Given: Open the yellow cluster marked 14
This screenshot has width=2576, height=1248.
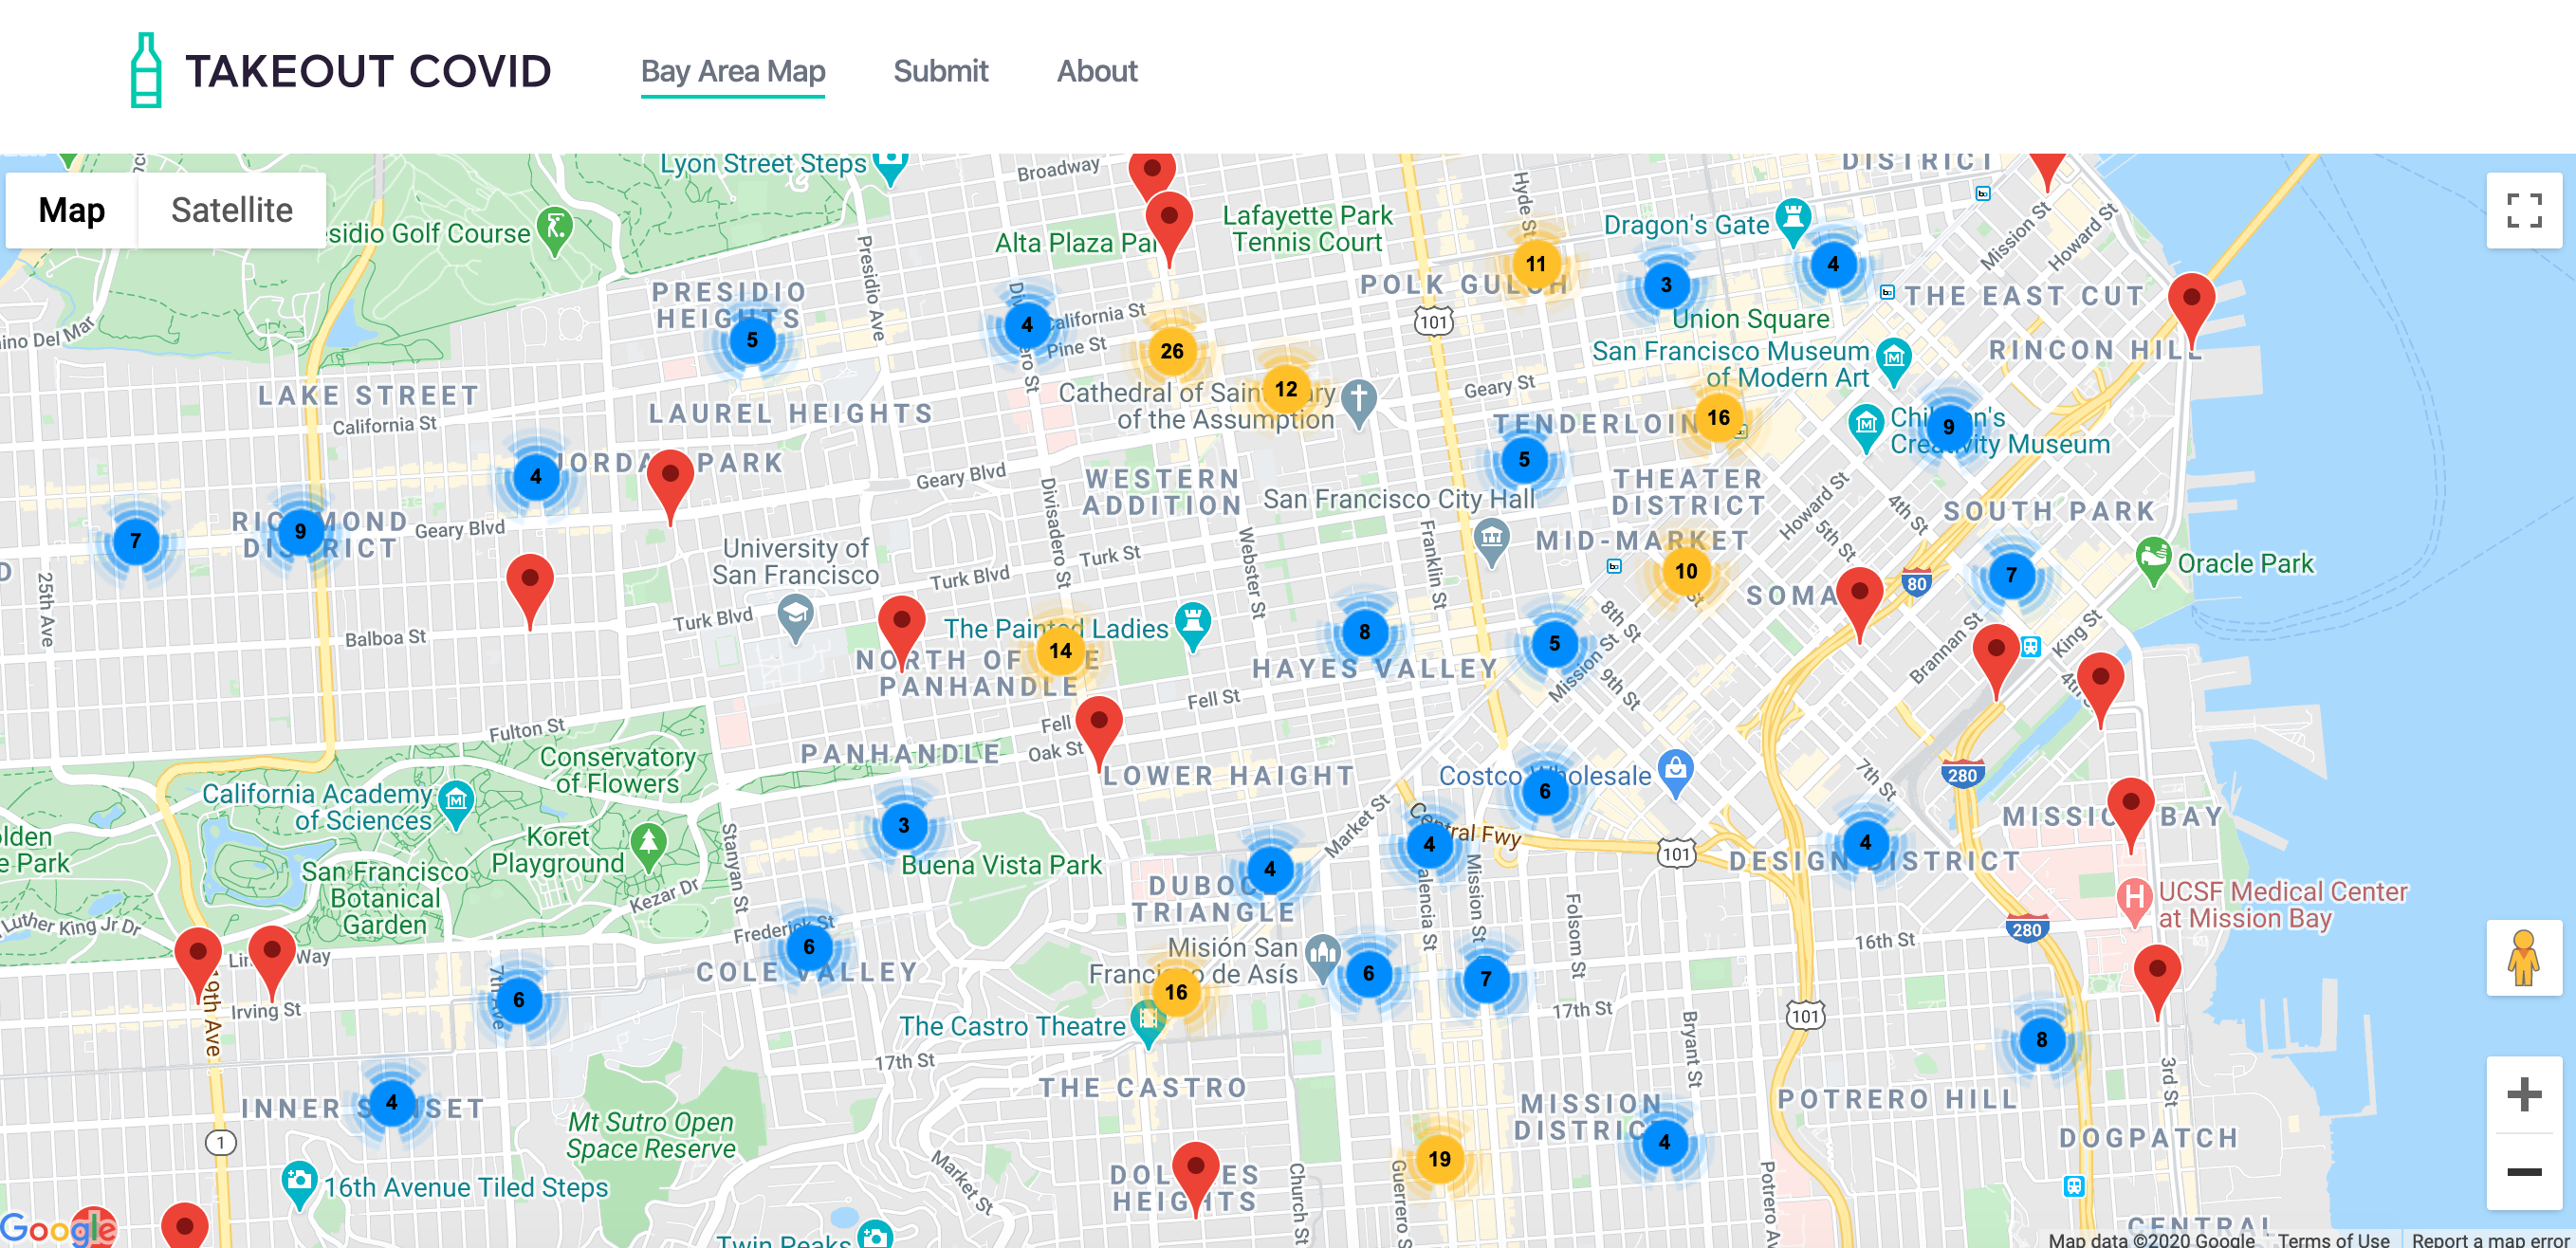Looking at the screenshot, I should pos(1061,651).
